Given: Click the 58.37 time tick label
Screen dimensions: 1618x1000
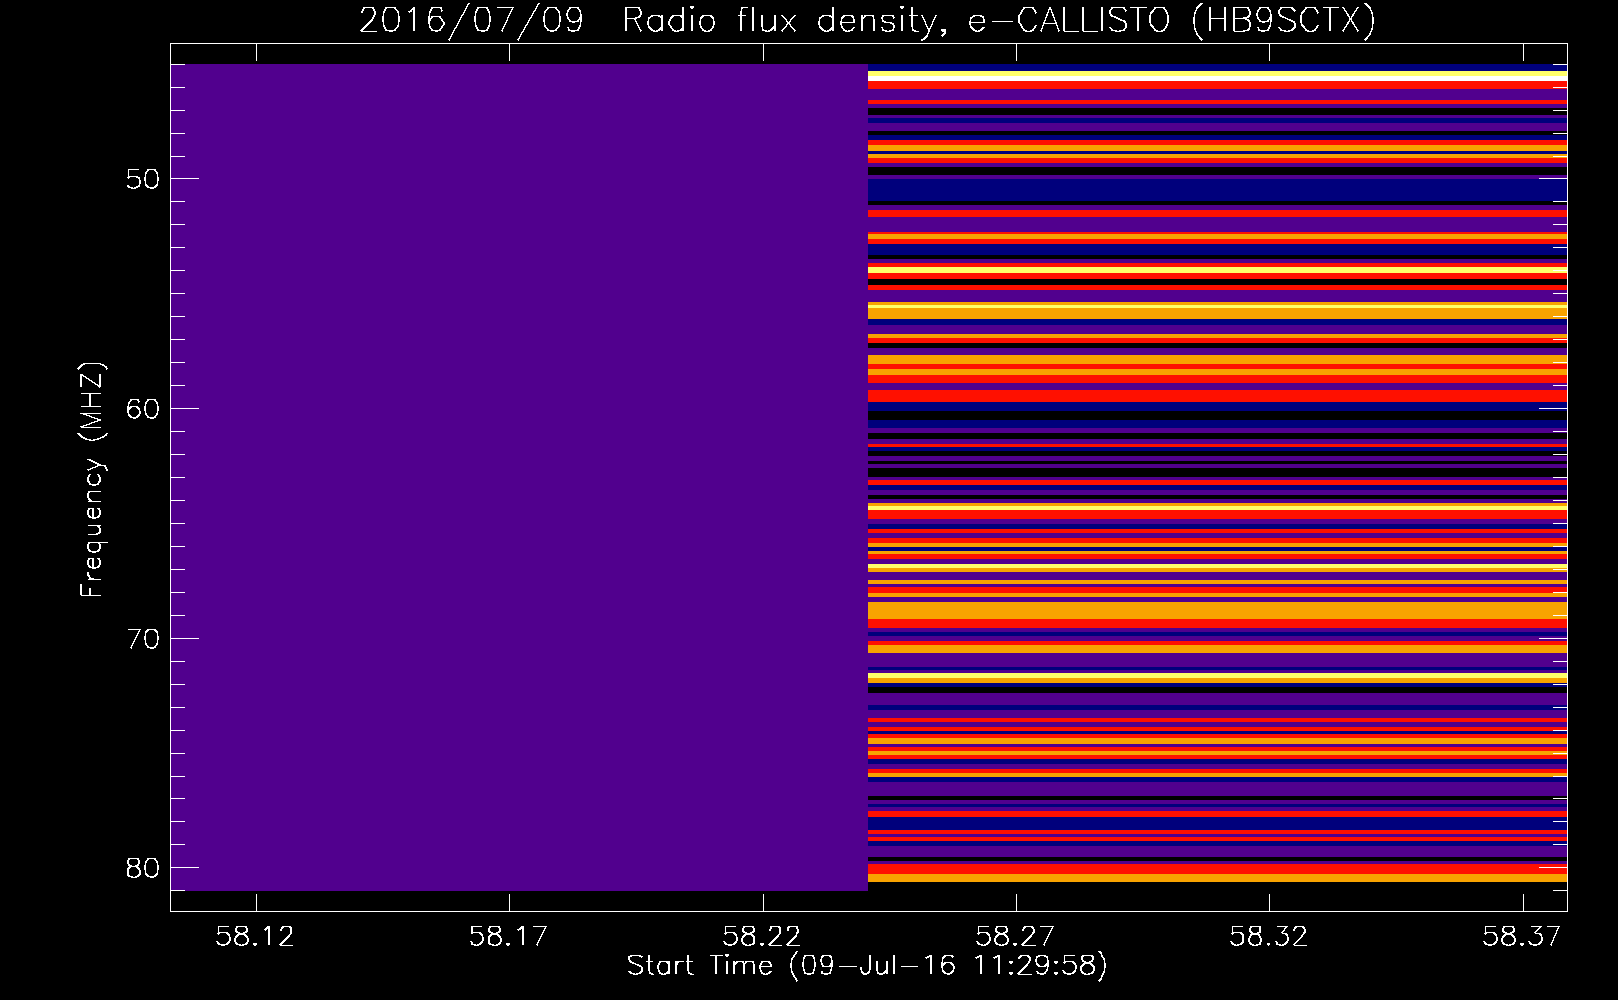Looking at the screenshot, I should [1522, 937].
